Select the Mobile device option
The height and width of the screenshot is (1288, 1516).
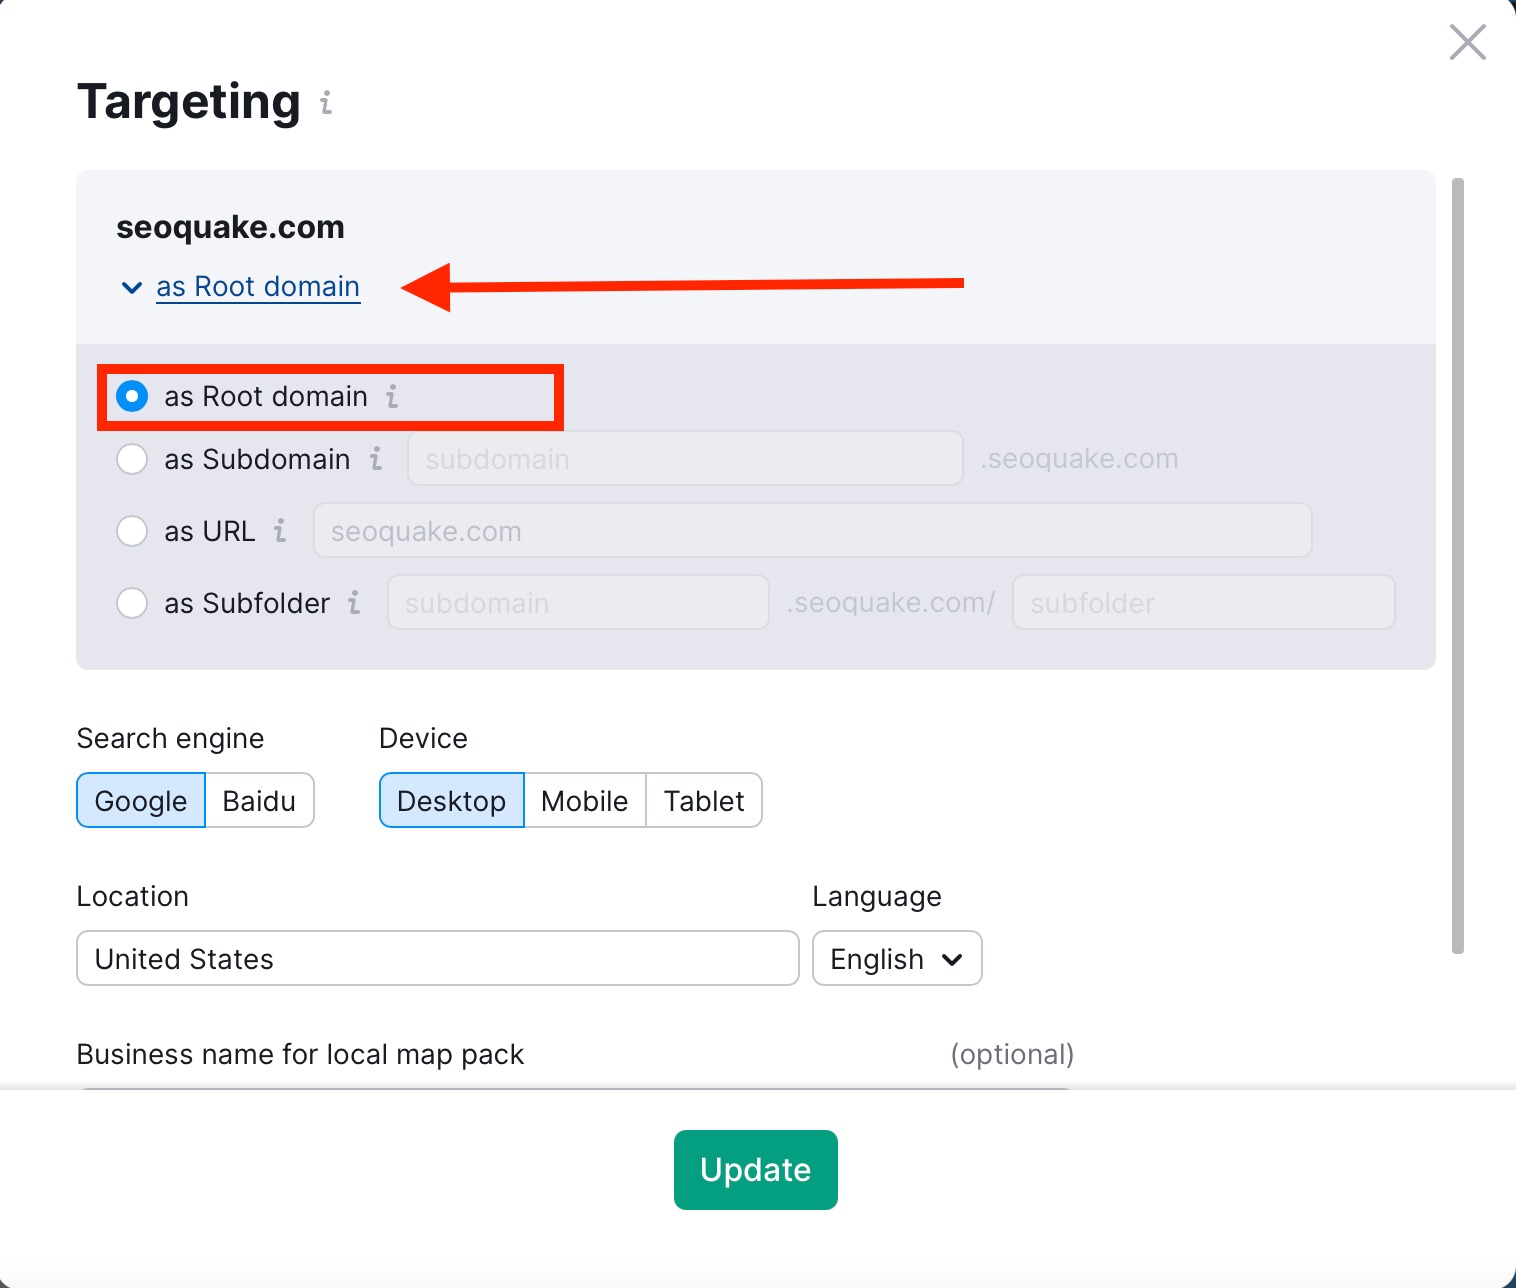coord(585,800)
